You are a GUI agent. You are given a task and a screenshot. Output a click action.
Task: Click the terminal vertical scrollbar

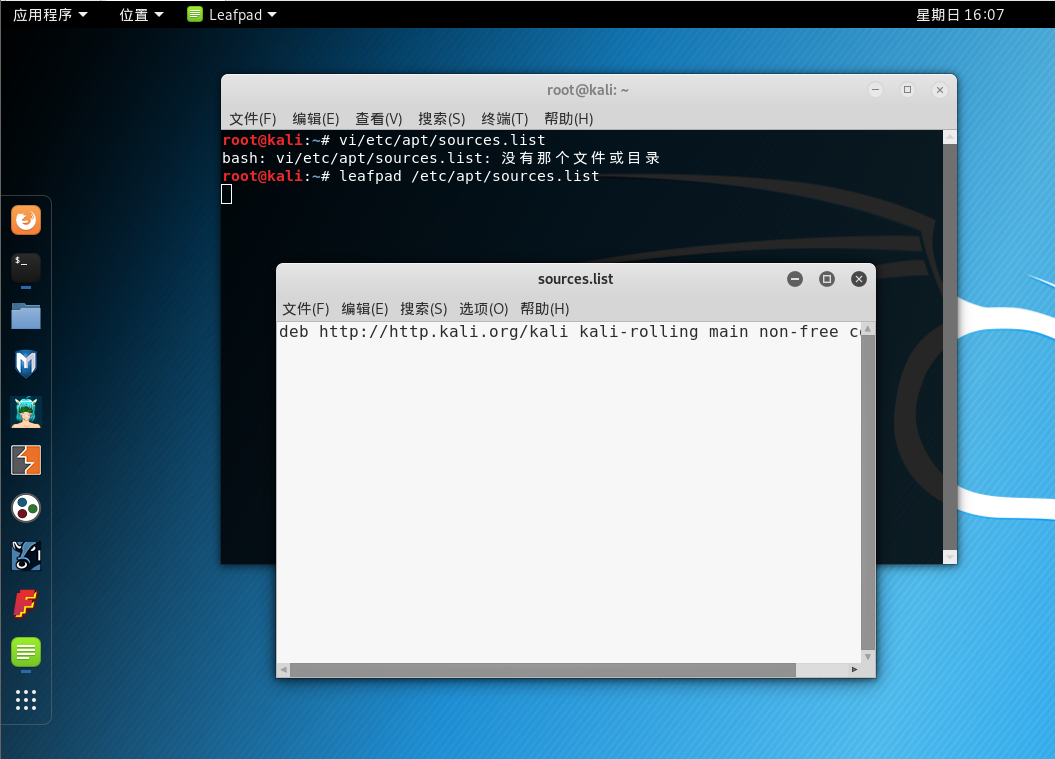point(949,347)
